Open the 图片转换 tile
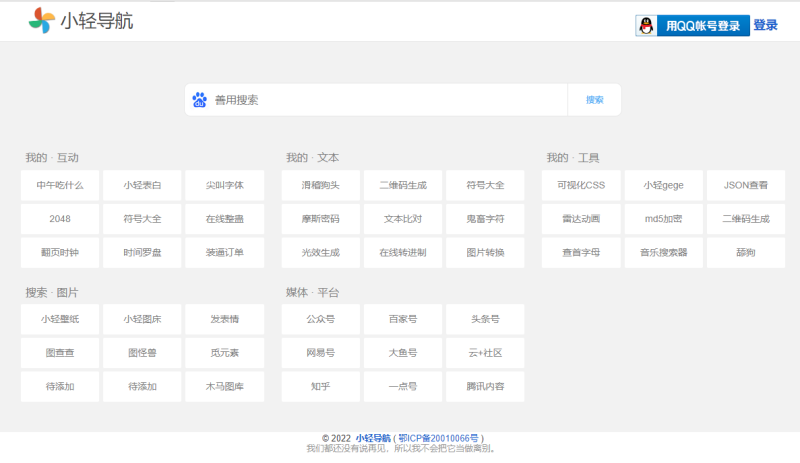 click(485, 253)
